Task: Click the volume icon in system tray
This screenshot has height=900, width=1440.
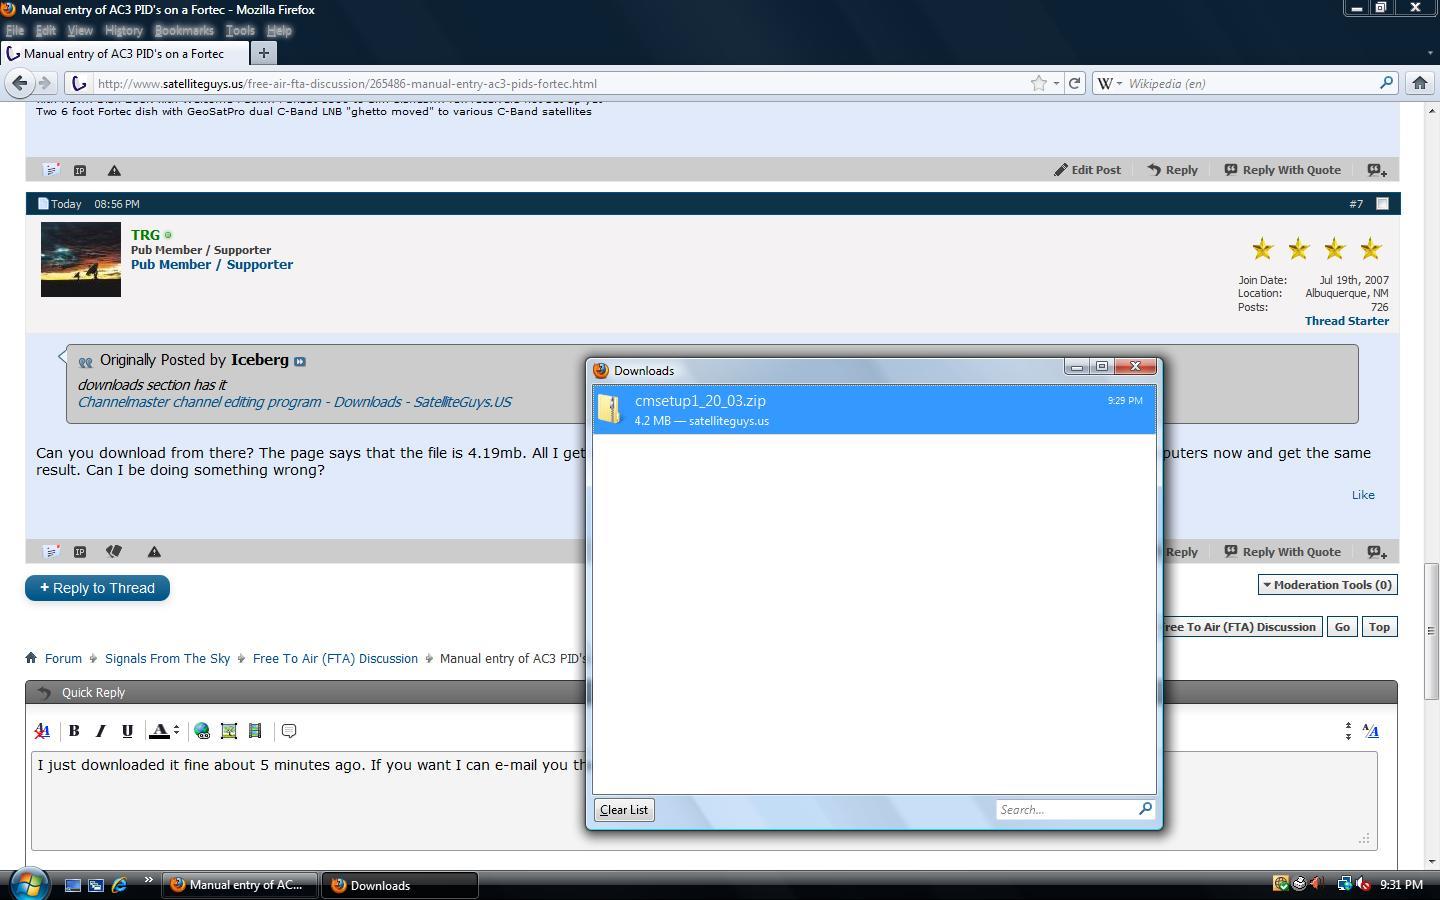Action: (1362, 884)
